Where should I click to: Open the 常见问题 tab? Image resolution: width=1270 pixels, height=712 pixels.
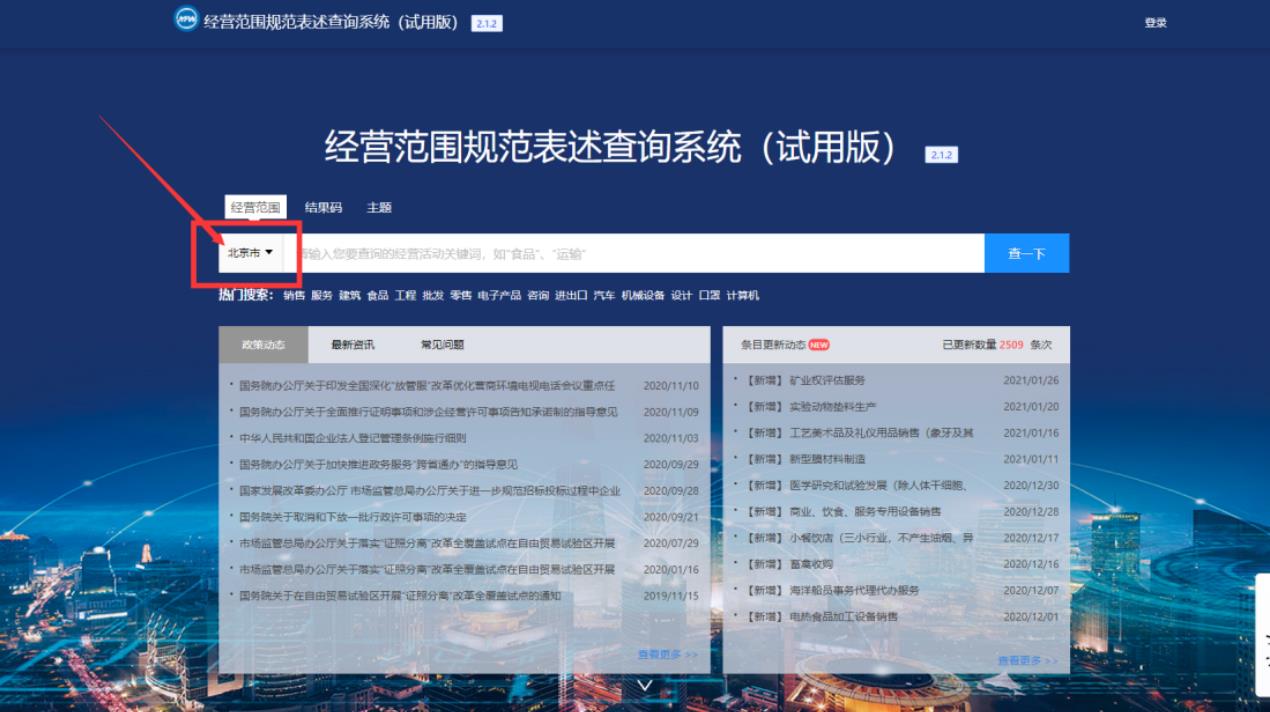442,345
